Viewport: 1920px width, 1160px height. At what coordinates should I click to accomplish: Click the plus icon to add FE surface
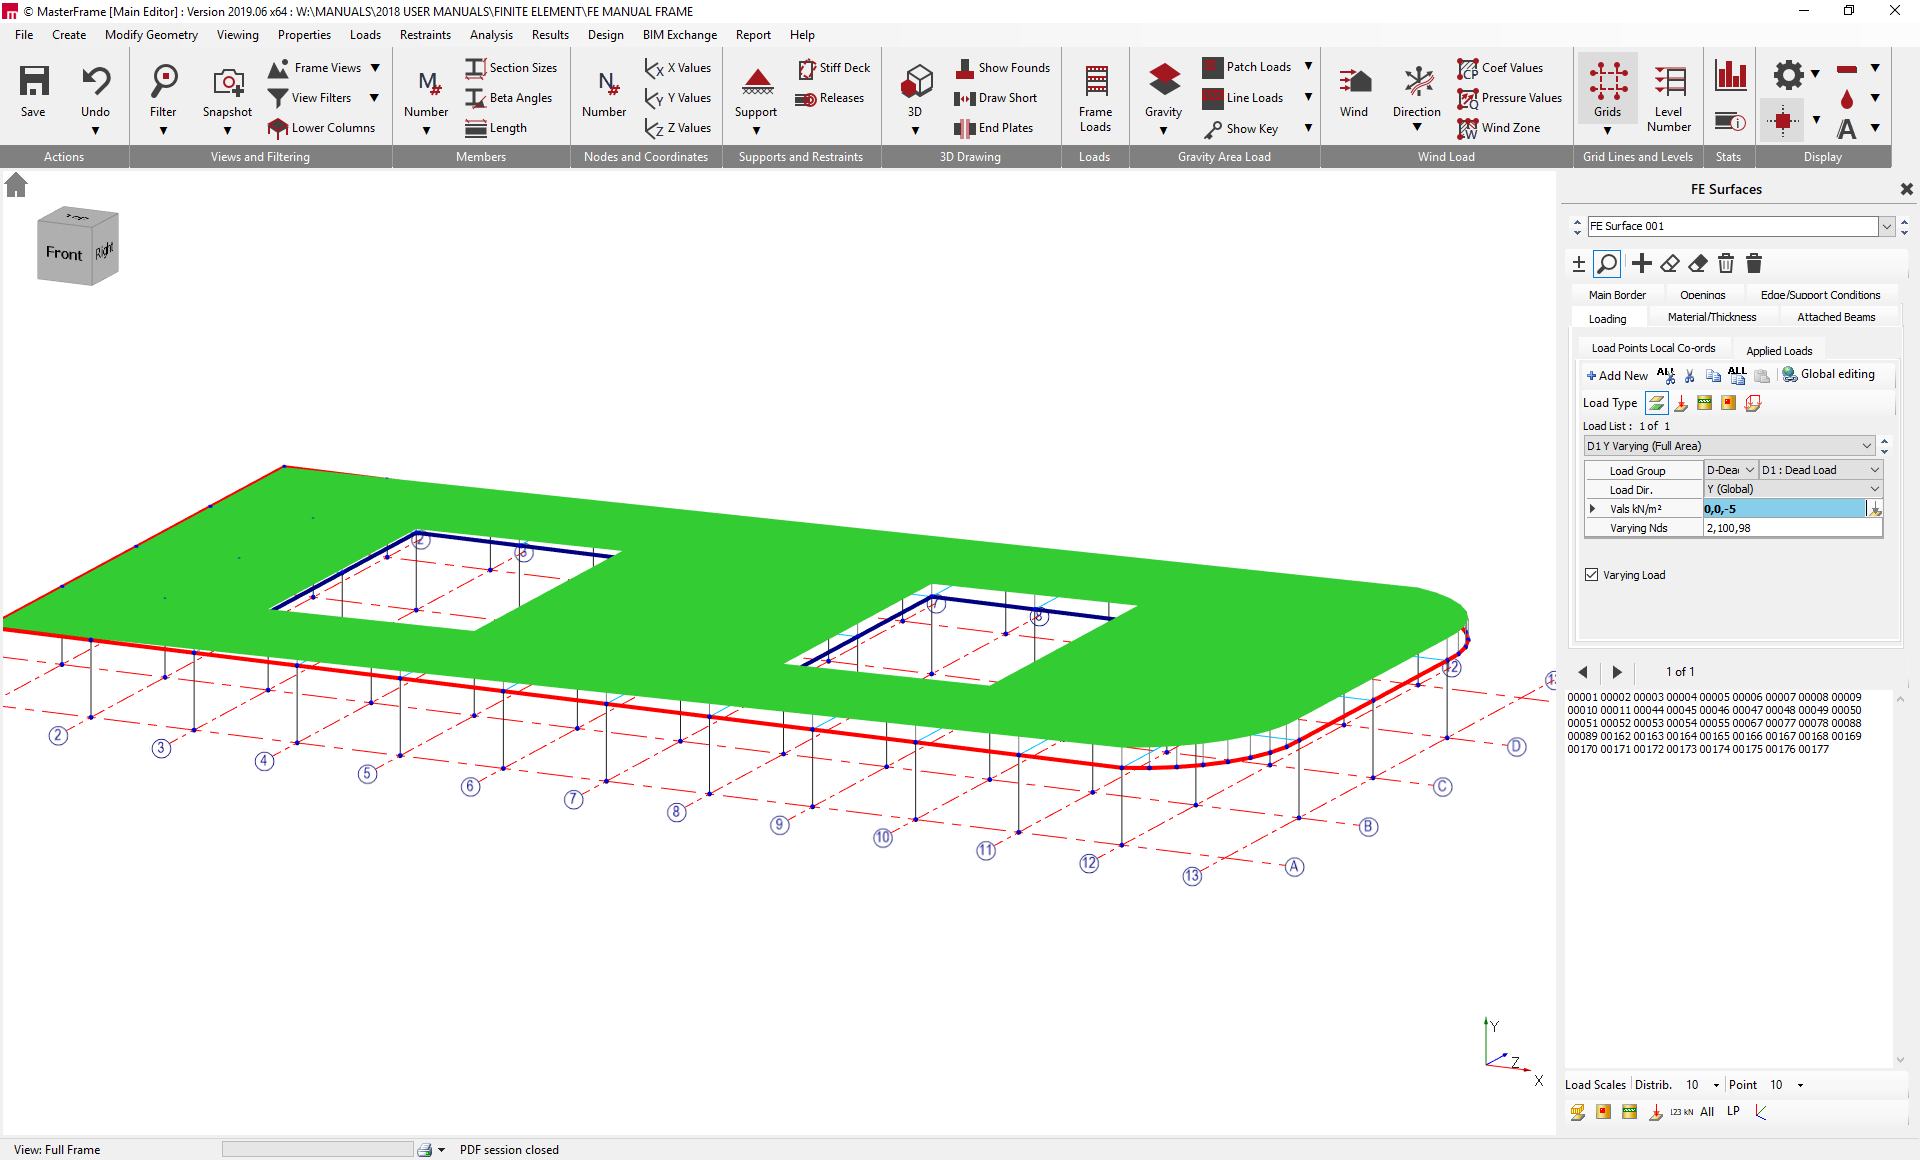(x=1642, y=263)
